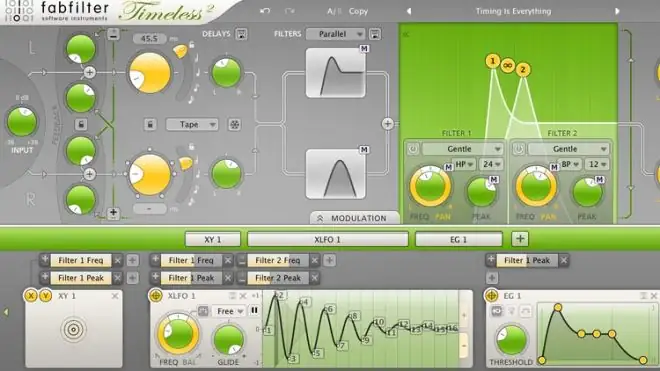This screenshot has width=660, height=371.
Task: Click the EG 1 THRESHOLD knob
Action: pos(511,340)
